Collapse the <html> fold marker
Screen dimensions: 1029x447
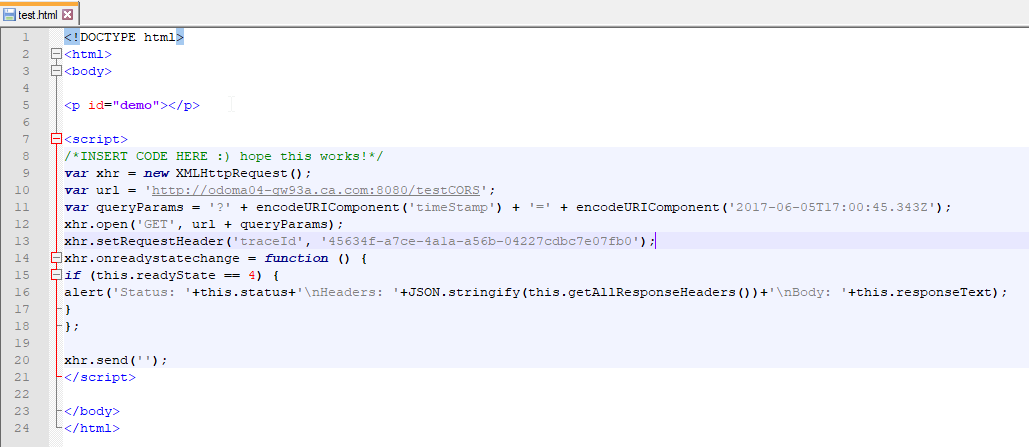click(56, 54)
